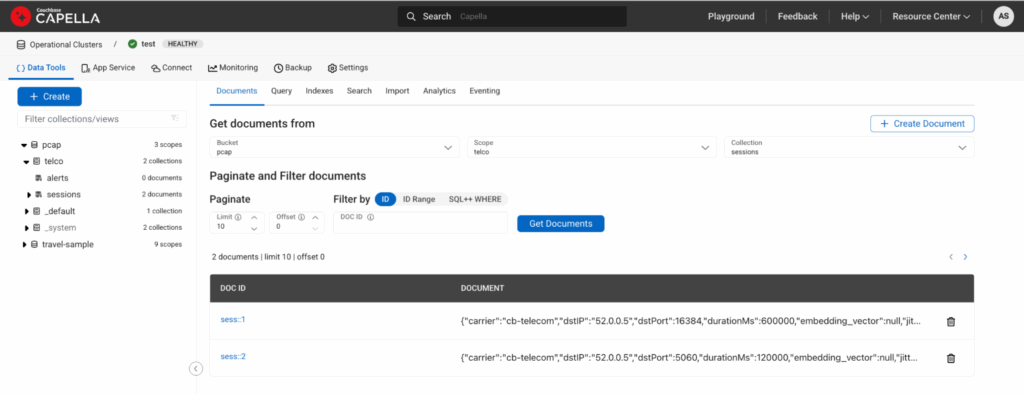Open the Bucket dropdown
1024x395 pixels.
335,147
